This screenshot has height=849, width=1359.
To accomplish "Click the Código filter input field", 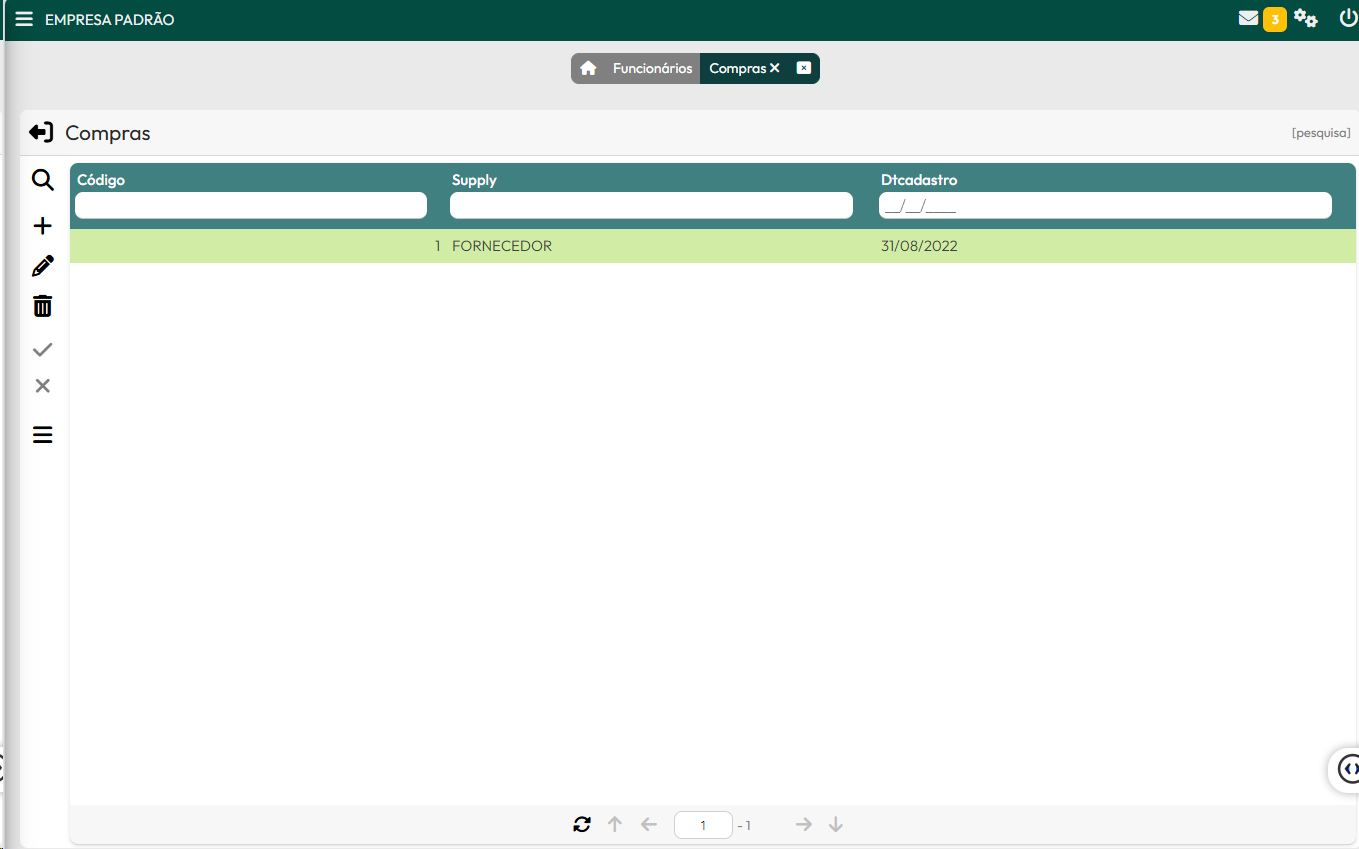I will pyautogui.click(x=251, y=206).
